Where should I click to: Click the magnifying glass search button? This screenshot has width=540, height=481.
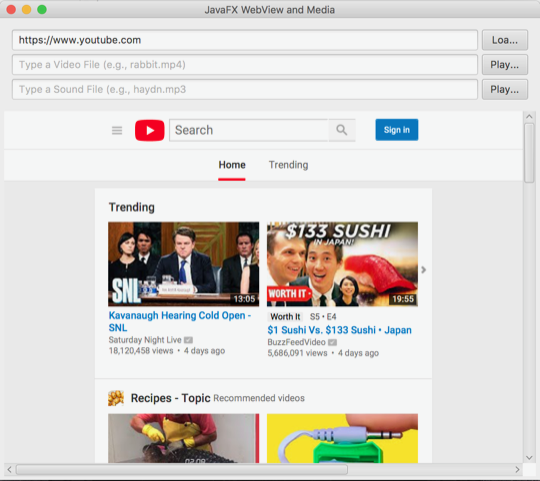(x=342, y=130)
